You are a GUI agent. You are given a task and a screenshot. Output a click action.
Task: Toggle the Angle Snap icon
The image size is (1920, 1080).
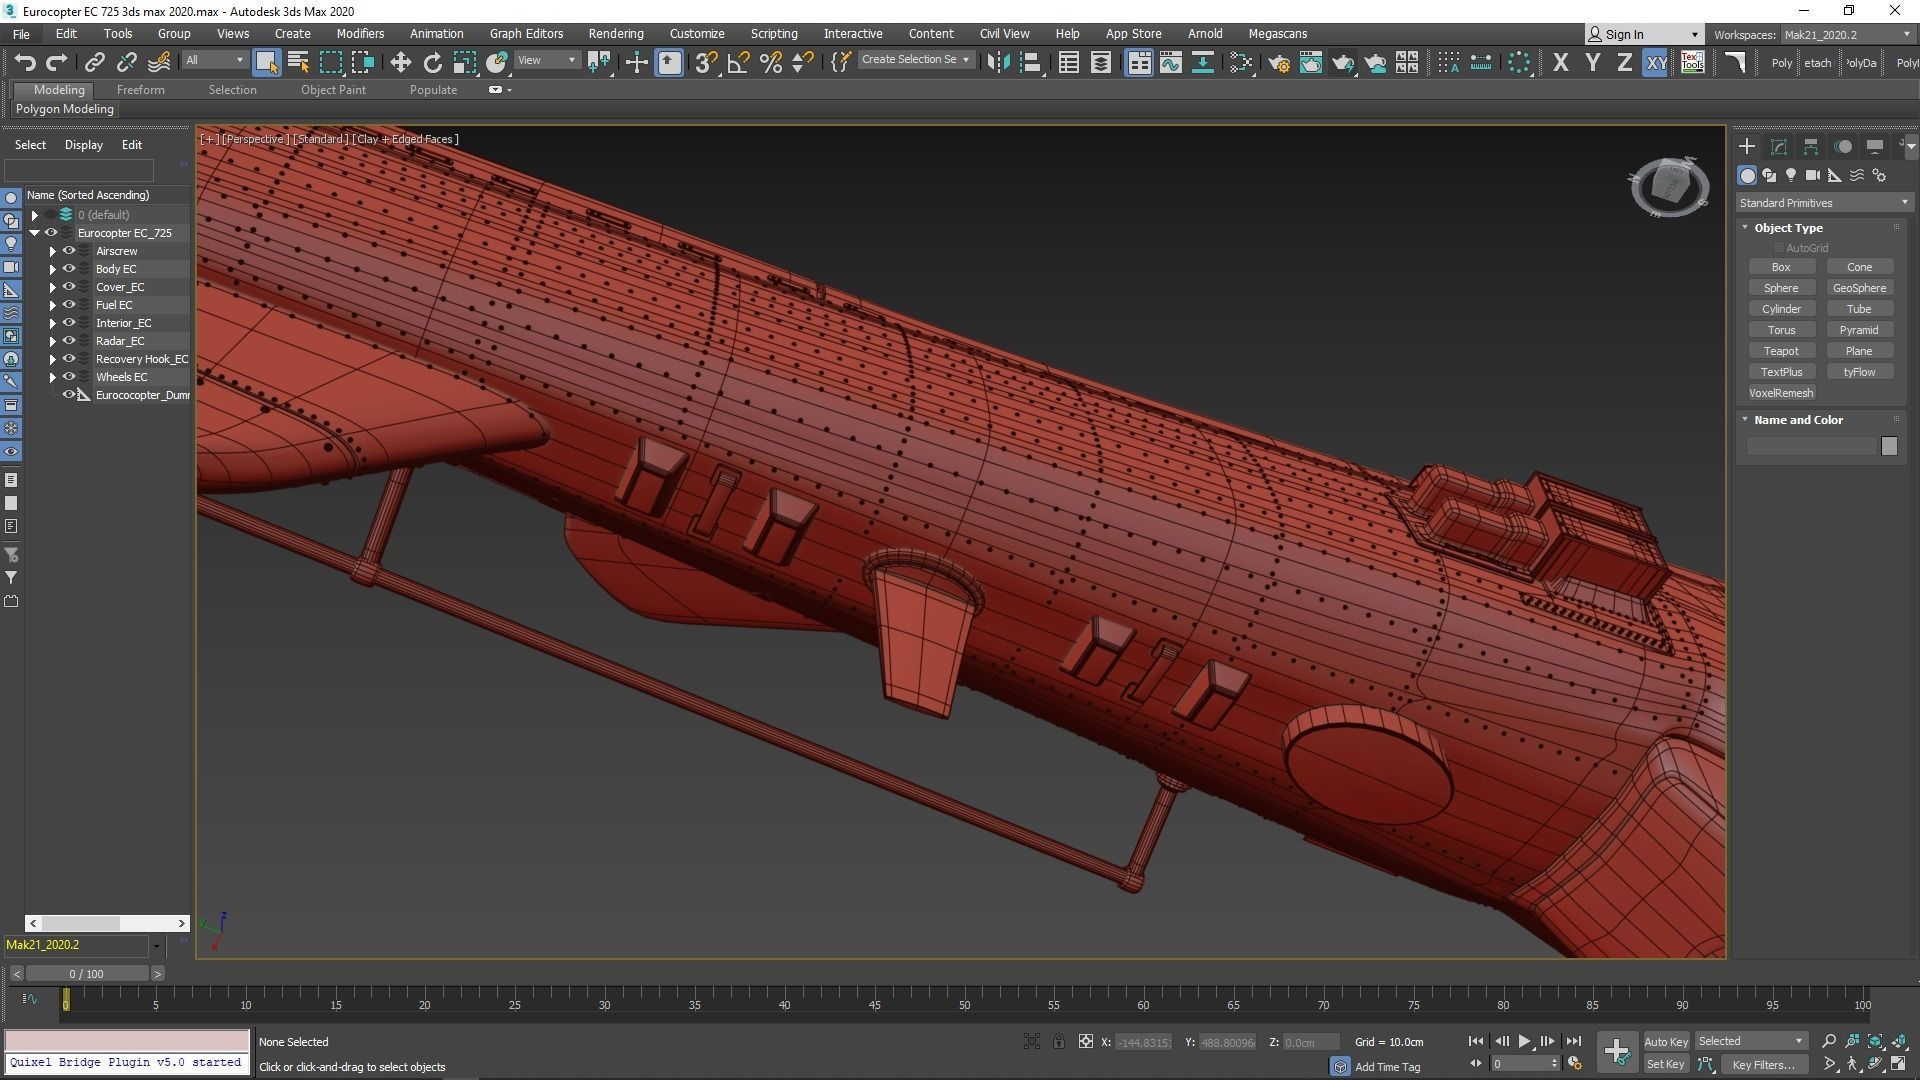tap(738, 63)
